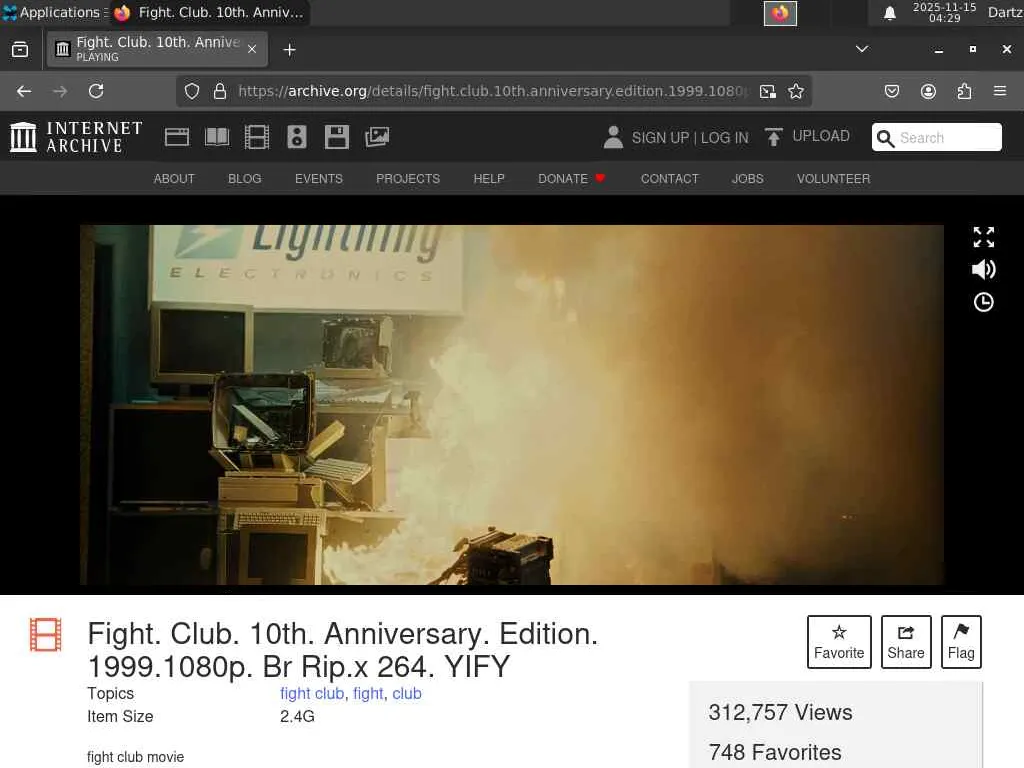This screenshot has width=1024, height=768.
Task: Open the BLOG menu item
Action: click(245, 179)
